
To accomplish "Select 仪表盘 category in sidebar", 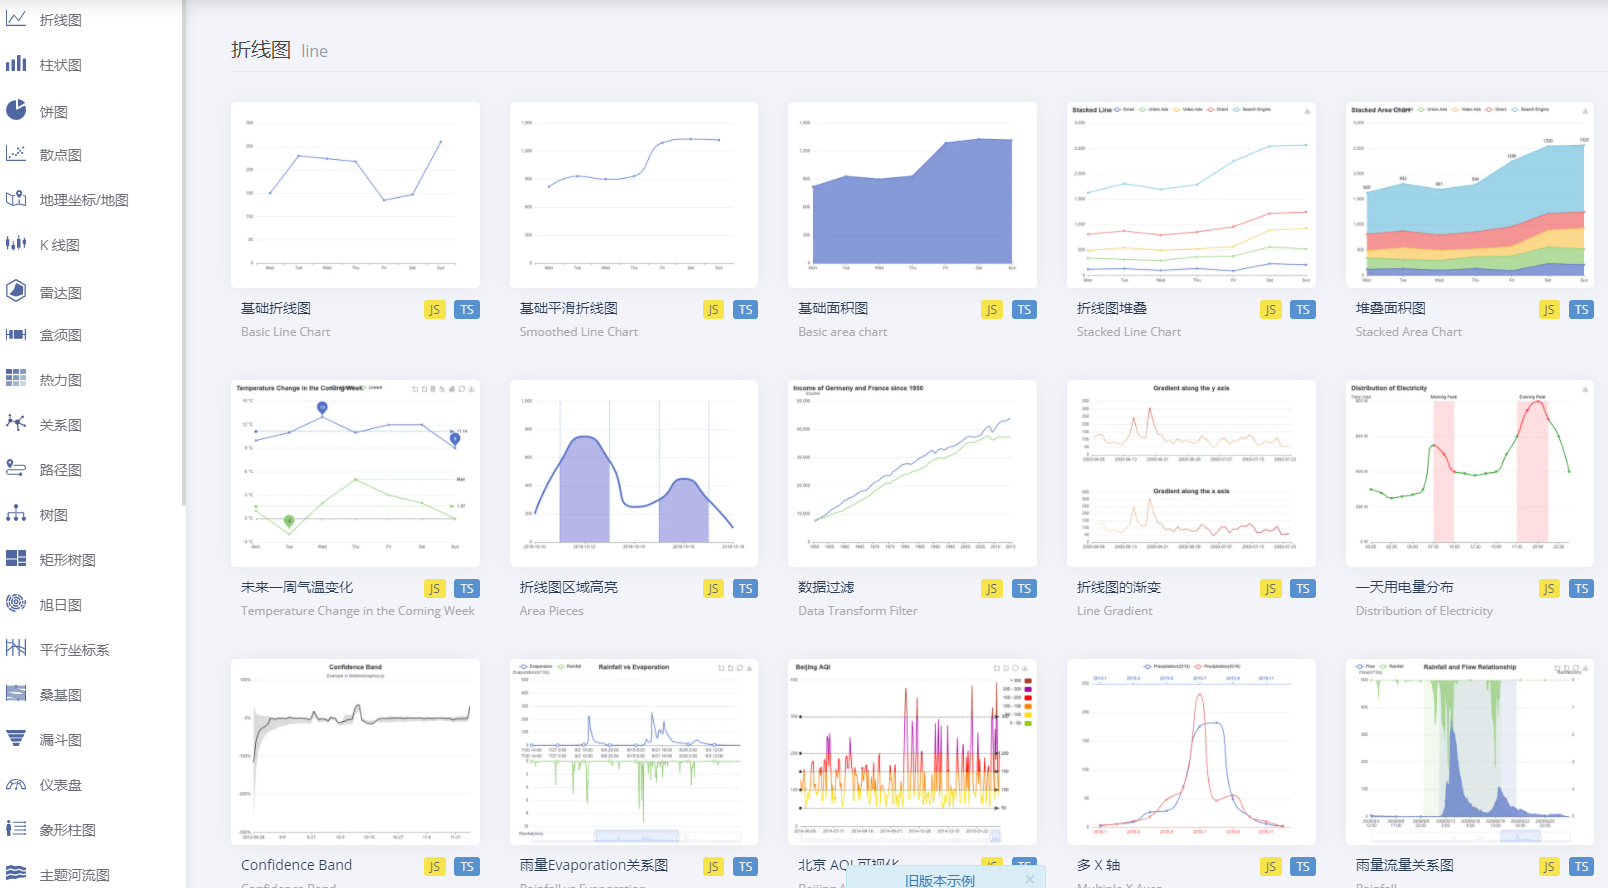I will point(60,785).
